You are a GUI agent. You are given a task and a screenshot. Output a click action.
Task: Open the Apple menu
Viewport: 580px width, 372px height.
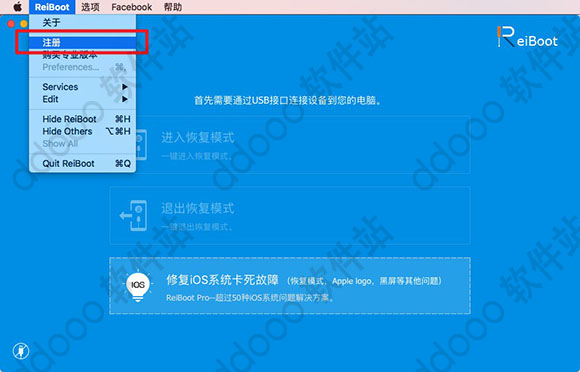pyautogui.click(x=17, y=7)
